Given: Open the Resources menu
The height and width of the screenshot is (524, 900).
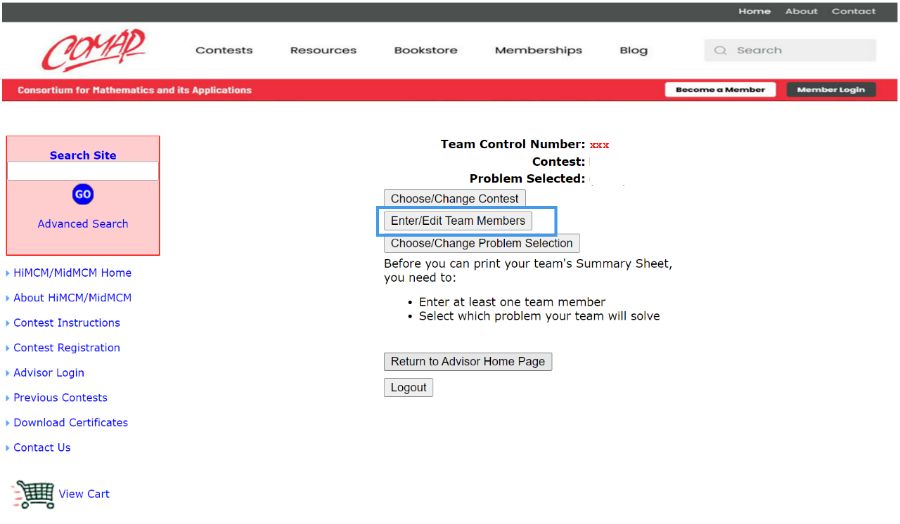Looking at the screenshot, I should point(323,51).
